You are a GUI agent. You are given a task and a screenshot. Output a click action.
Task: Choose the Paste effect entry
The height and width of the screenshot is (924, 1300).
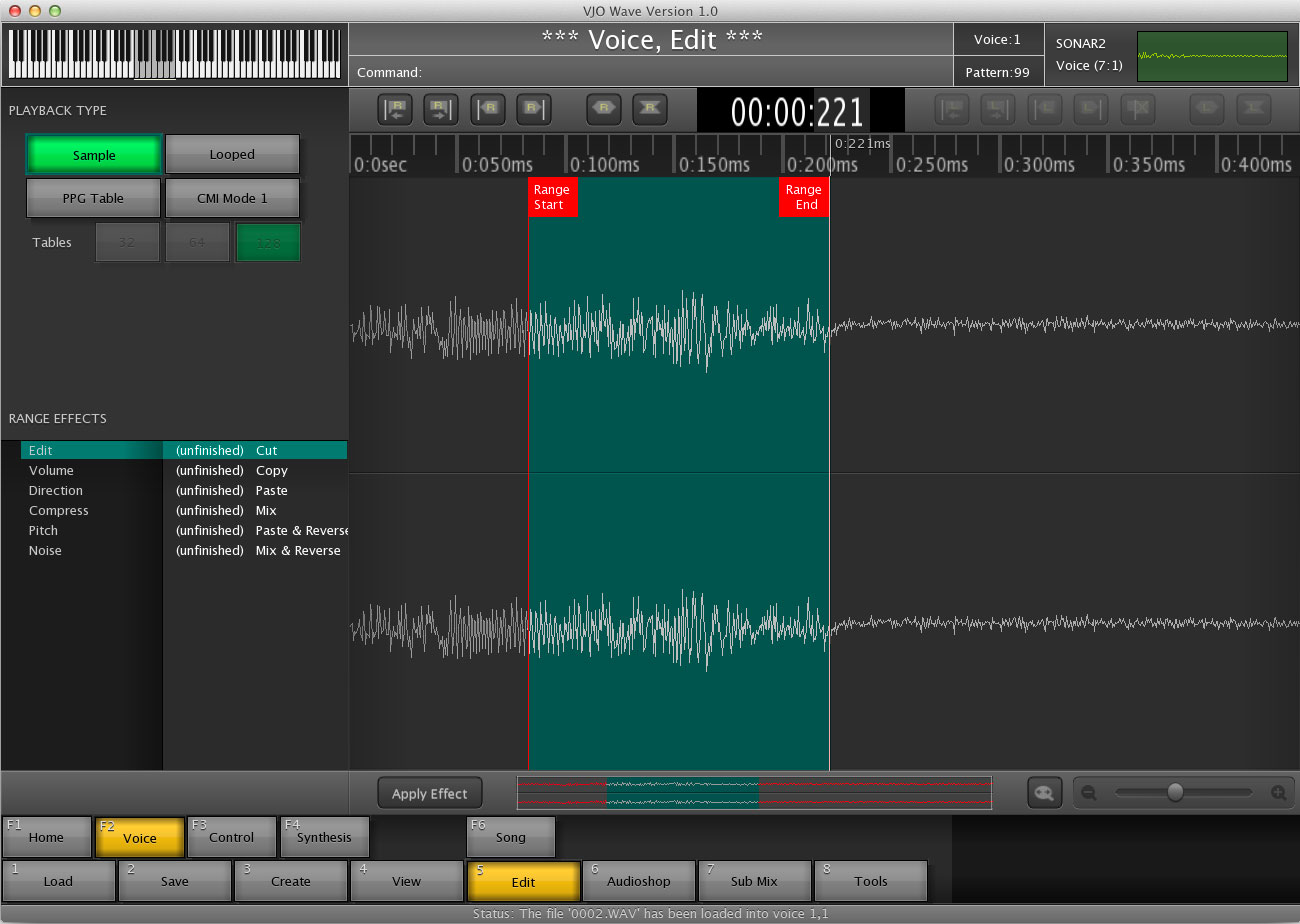click(x=255, y=490)
